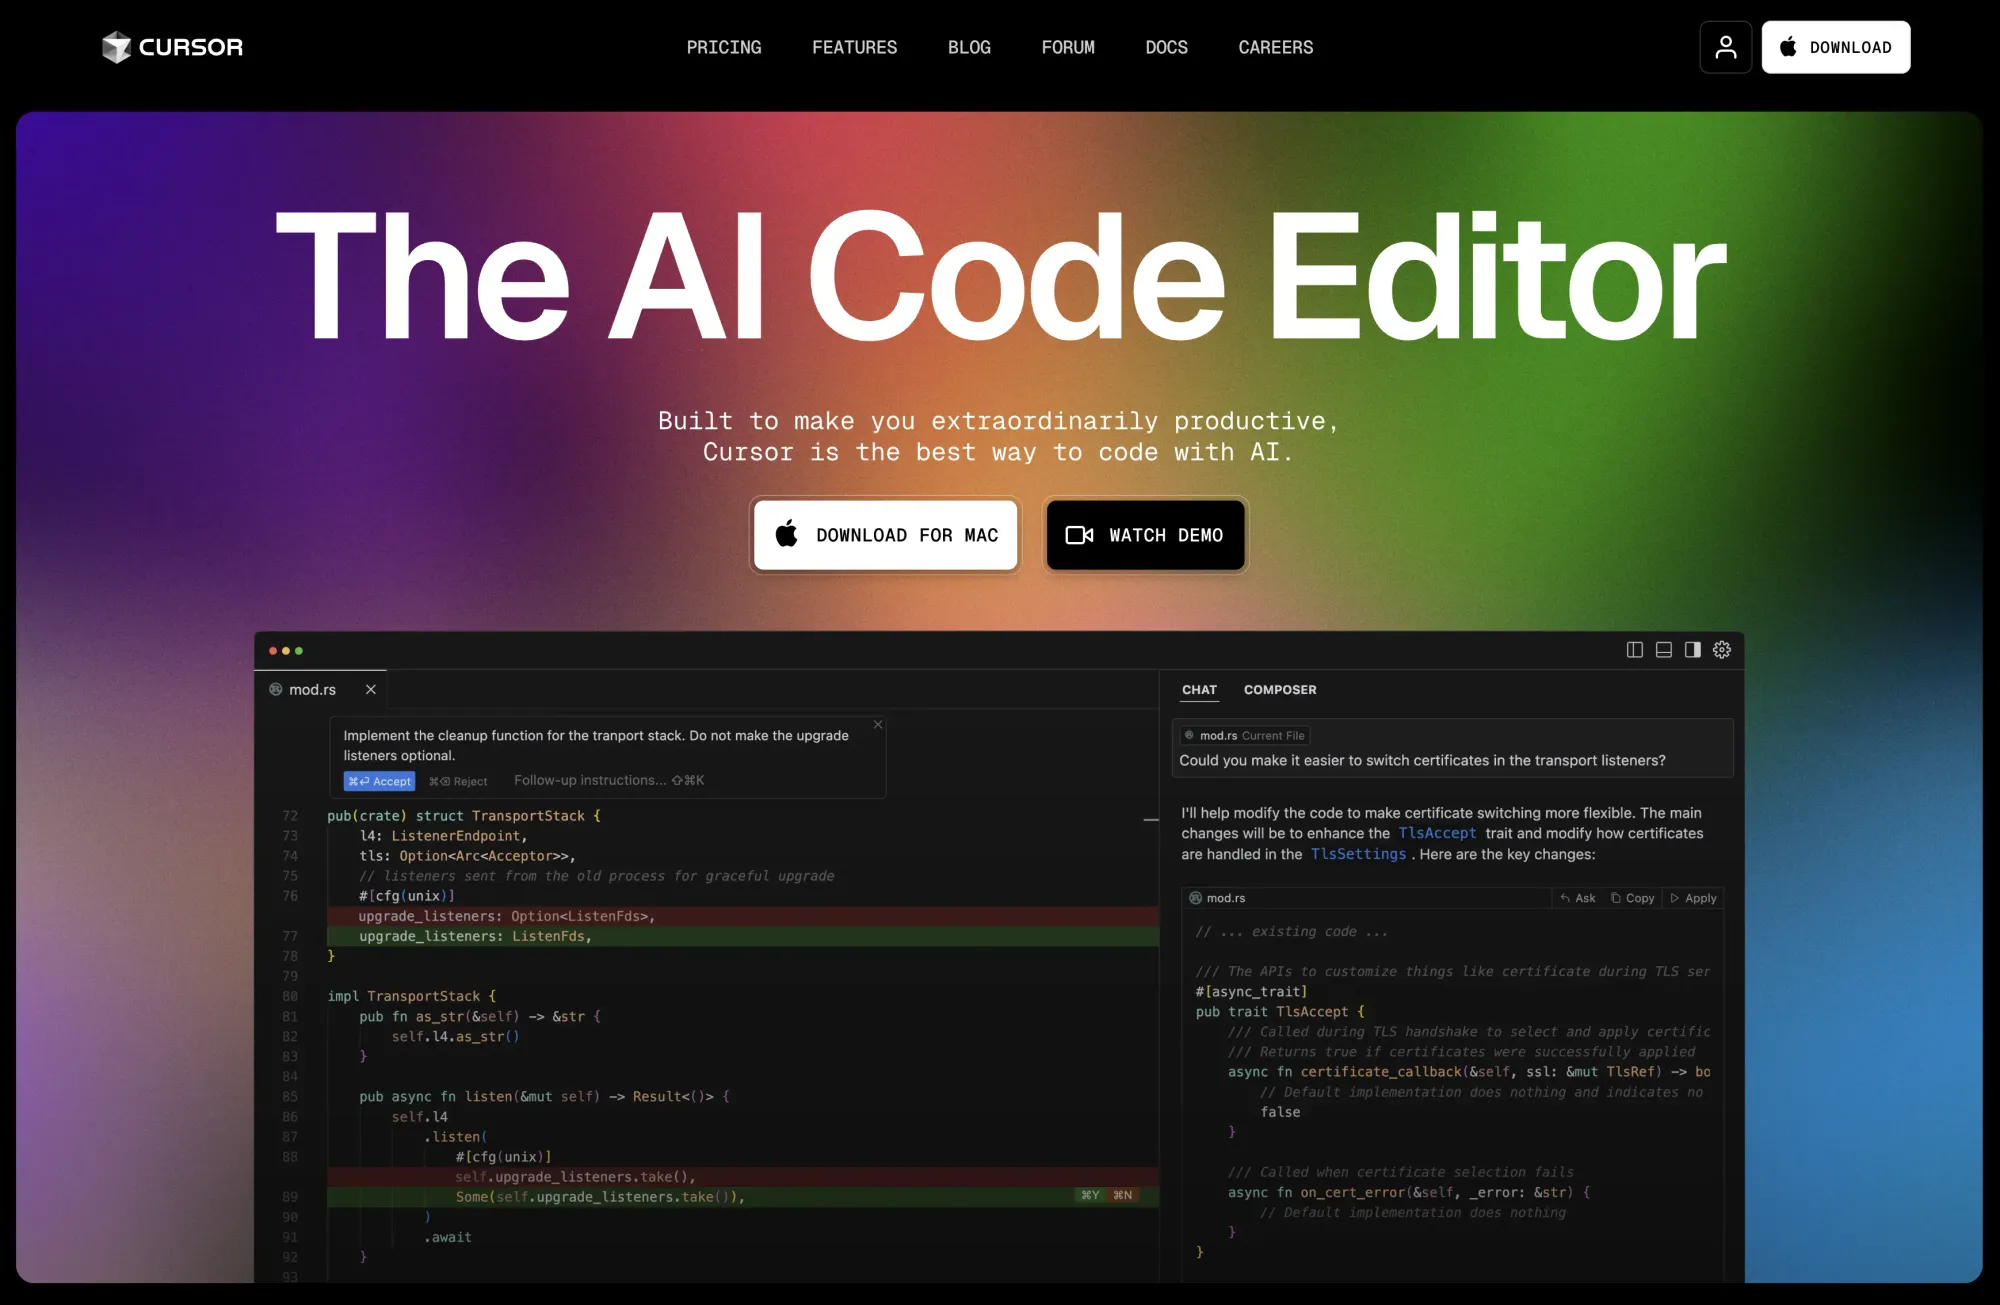
Task: Click DOWNLOAD FOR MAC button
Action: tap(884, 534)
